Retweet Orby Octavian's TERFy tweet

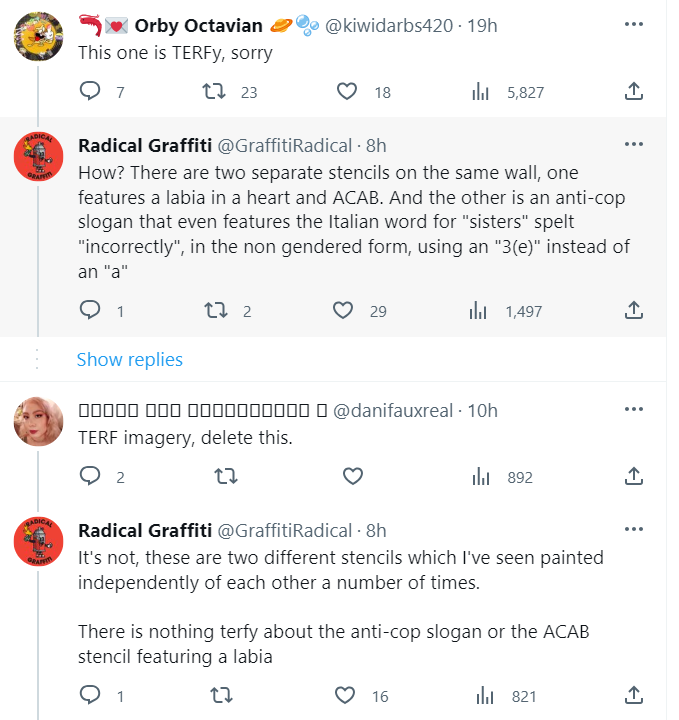point(212,92)
